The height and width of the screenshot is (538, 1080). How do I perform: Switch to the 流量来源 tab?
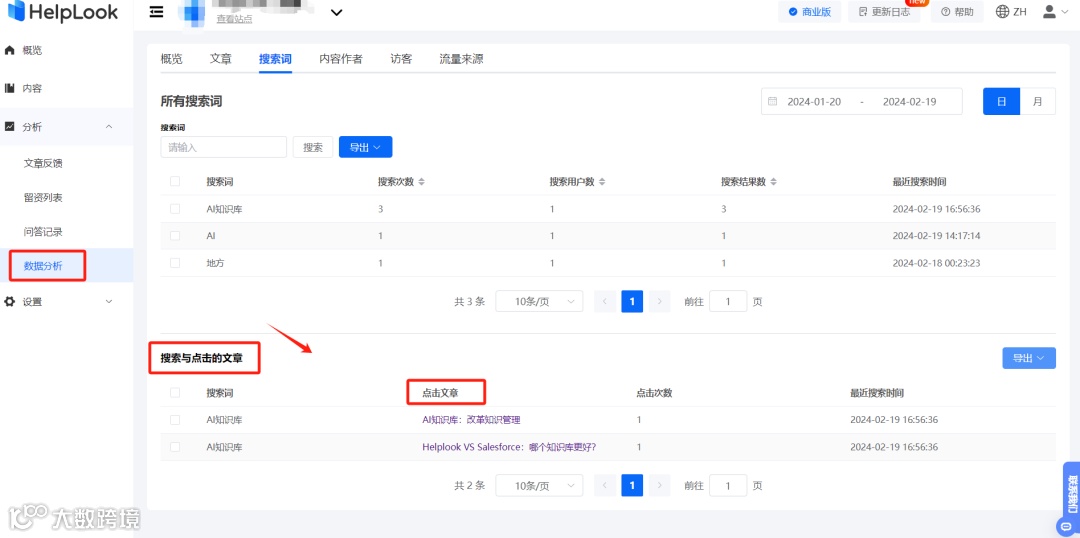pyautogui.click(x=461, y=59)
